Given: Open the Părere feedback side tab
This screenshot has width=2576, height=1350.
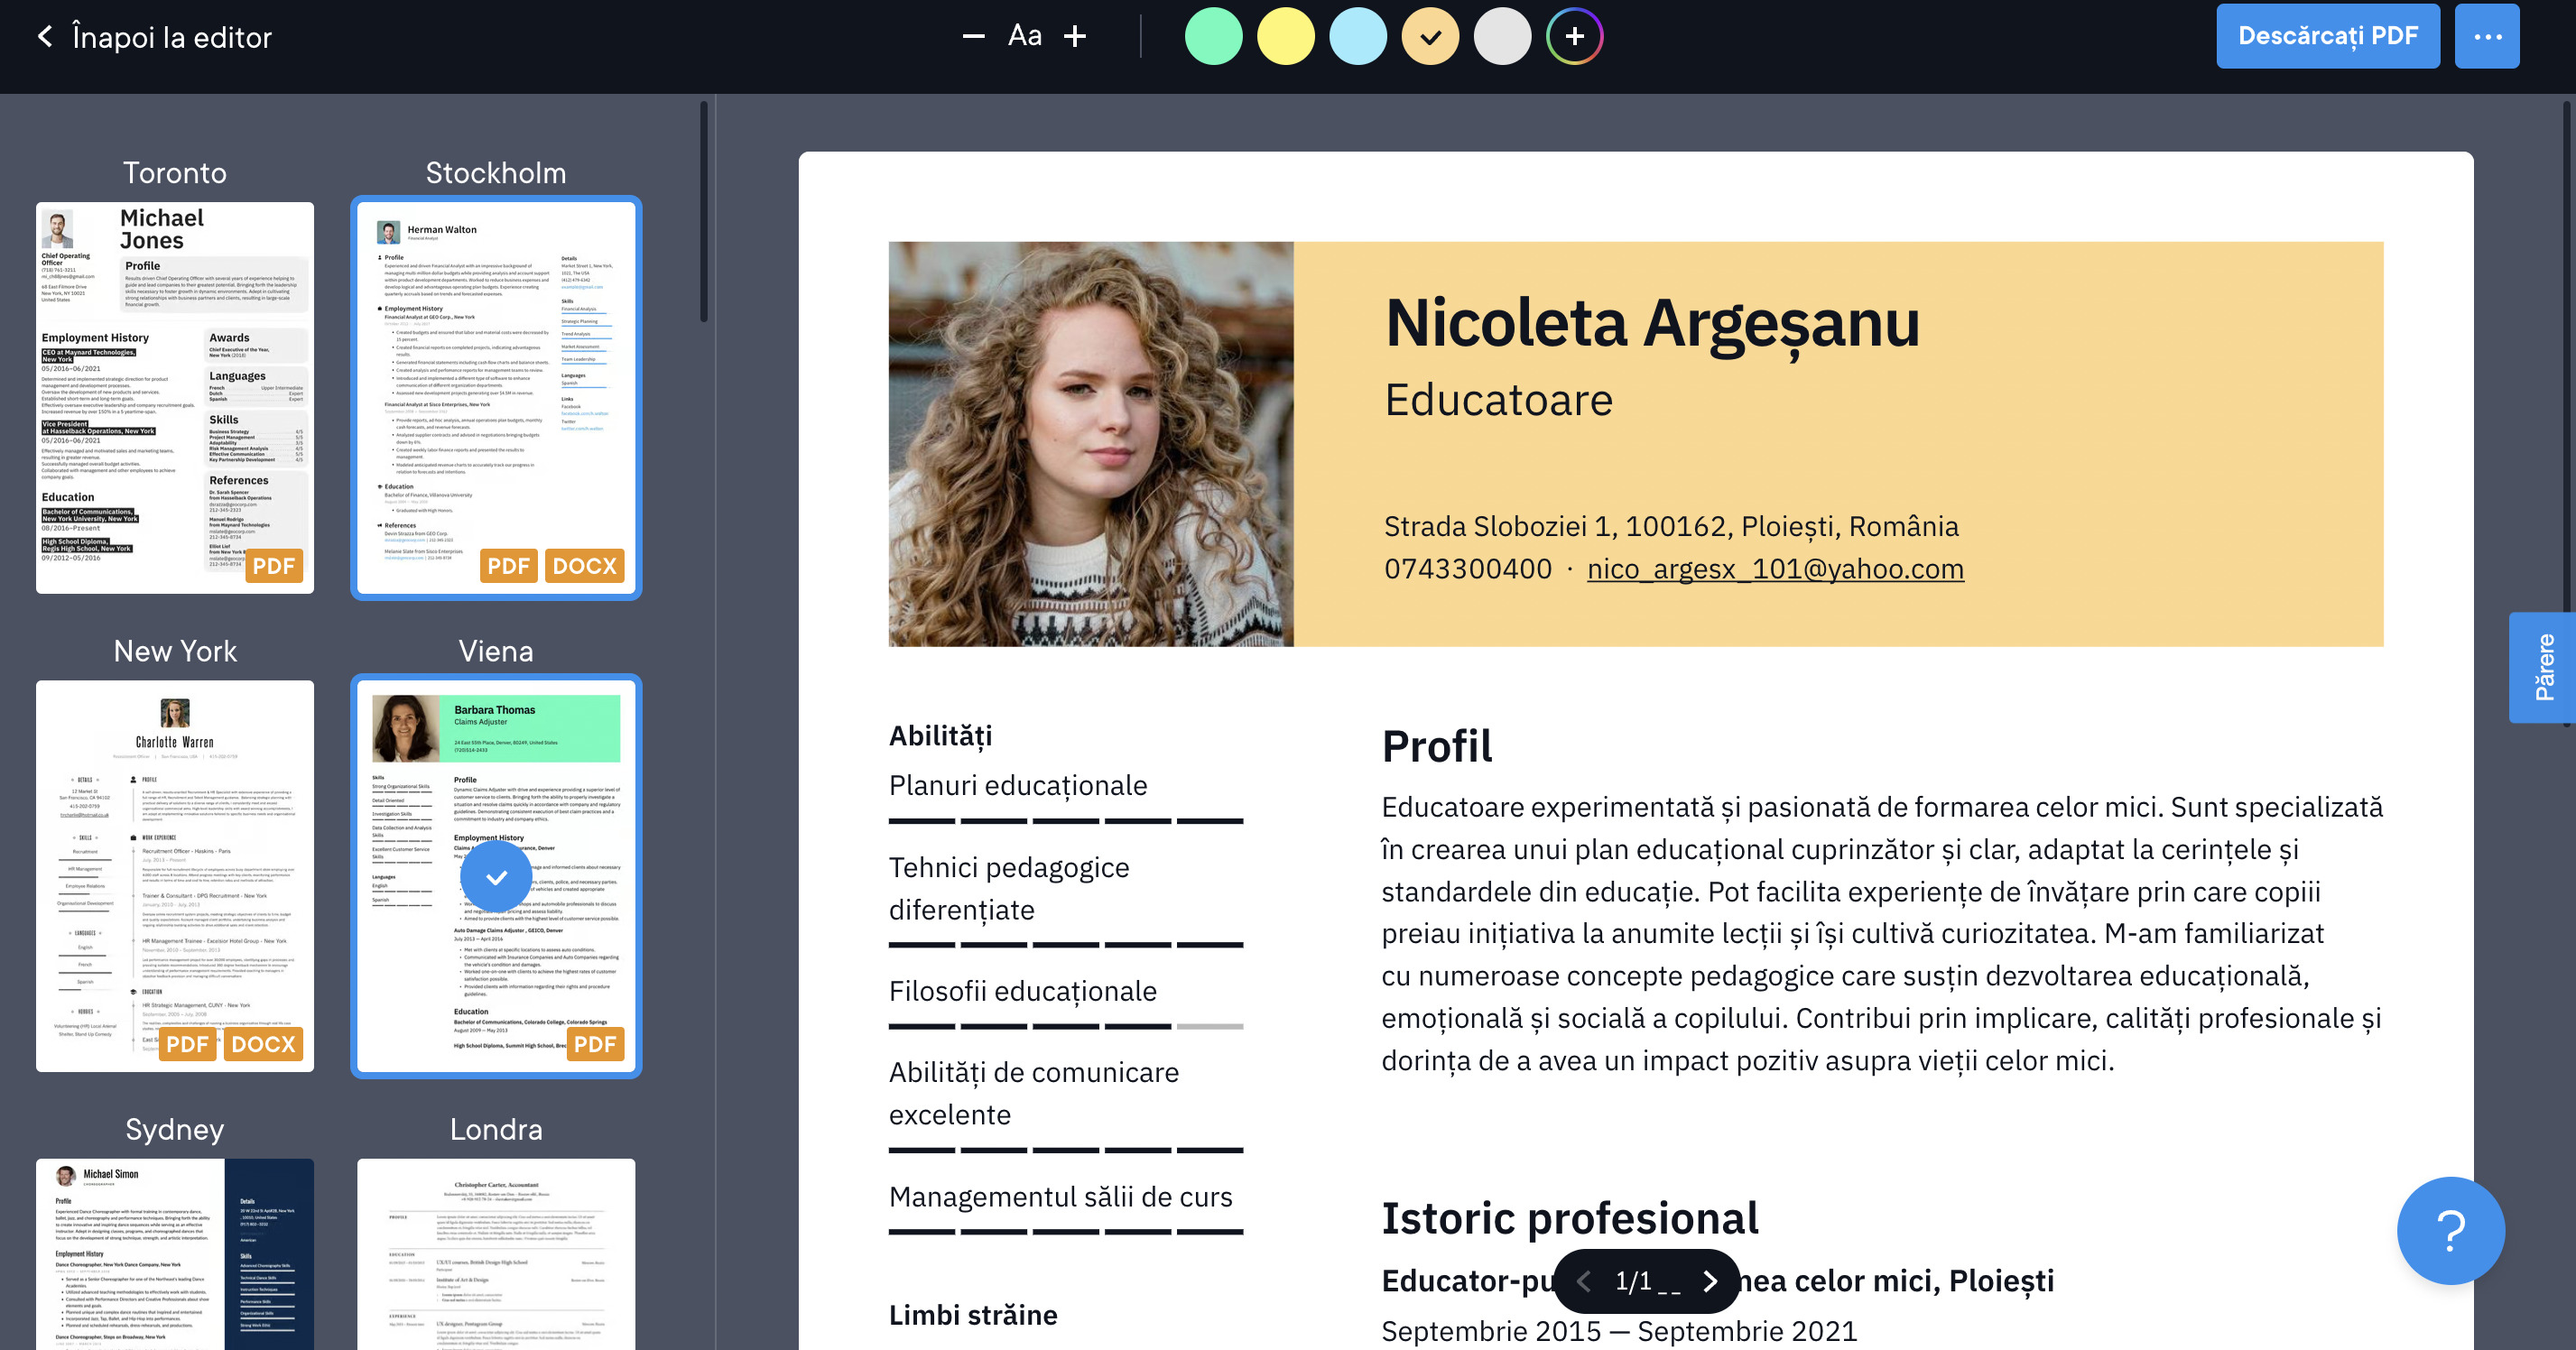Looking at the screenshot, I should [2543, 667].
